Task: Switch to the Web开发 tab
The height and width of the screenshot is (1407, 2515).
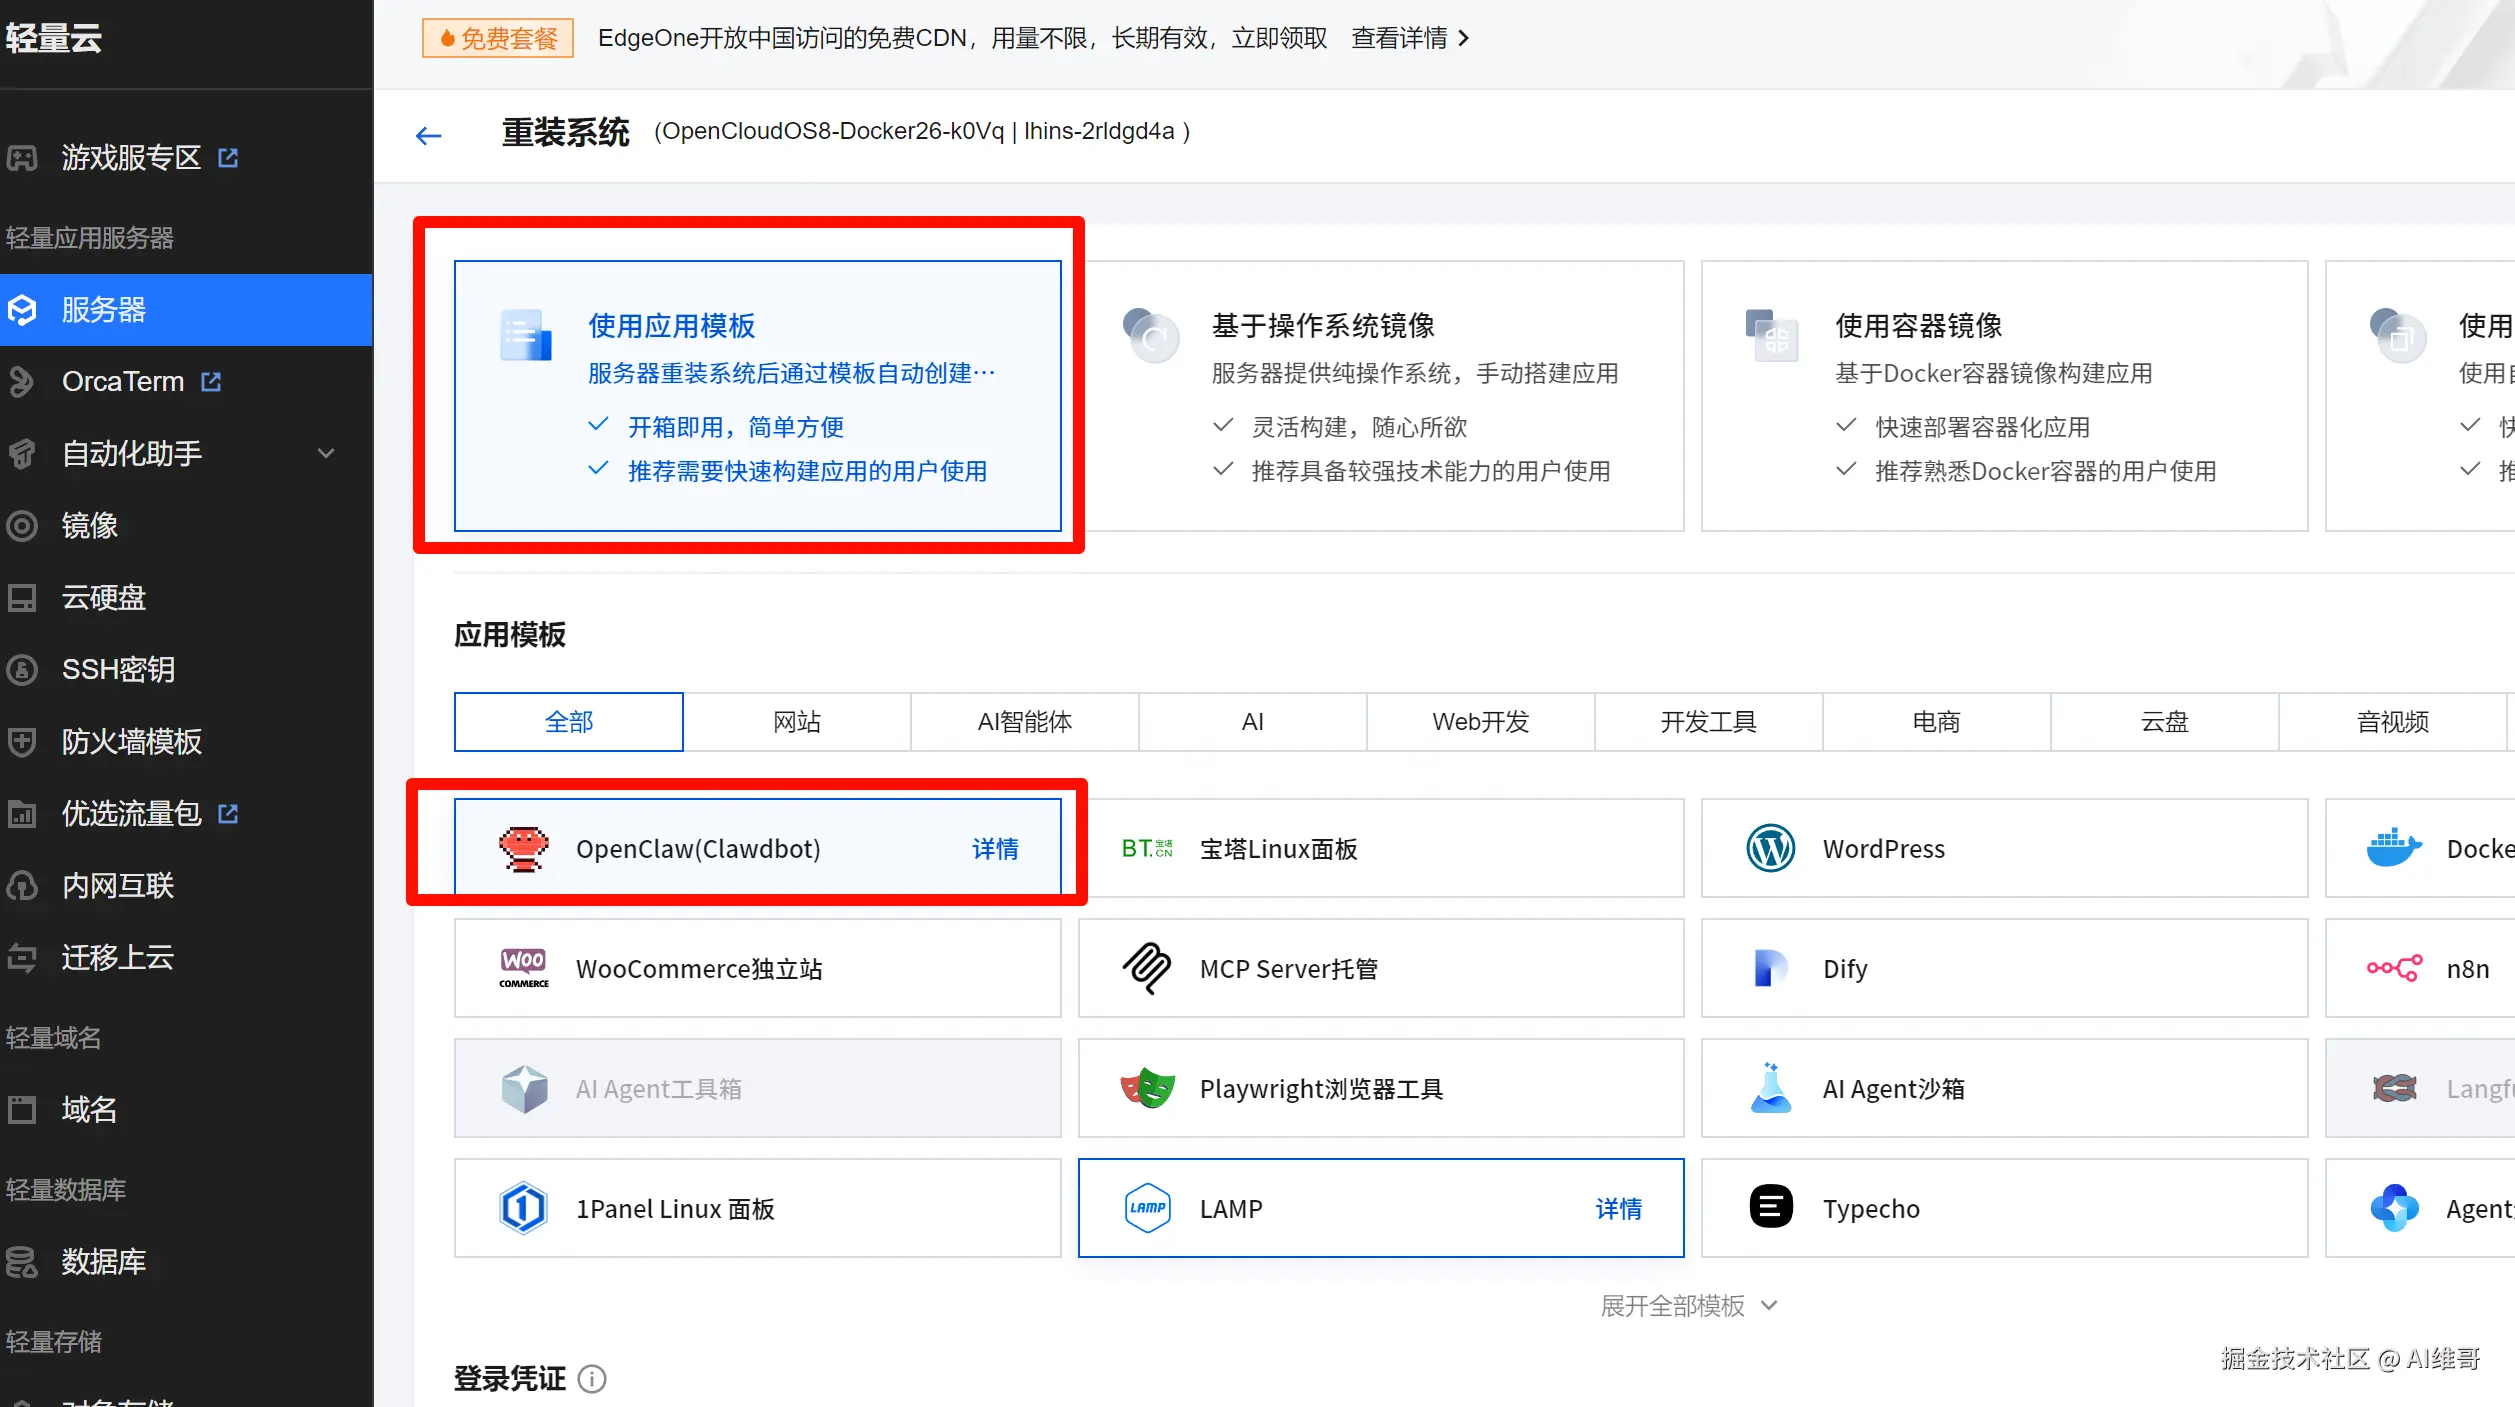Action: [x=1480, y=721]
